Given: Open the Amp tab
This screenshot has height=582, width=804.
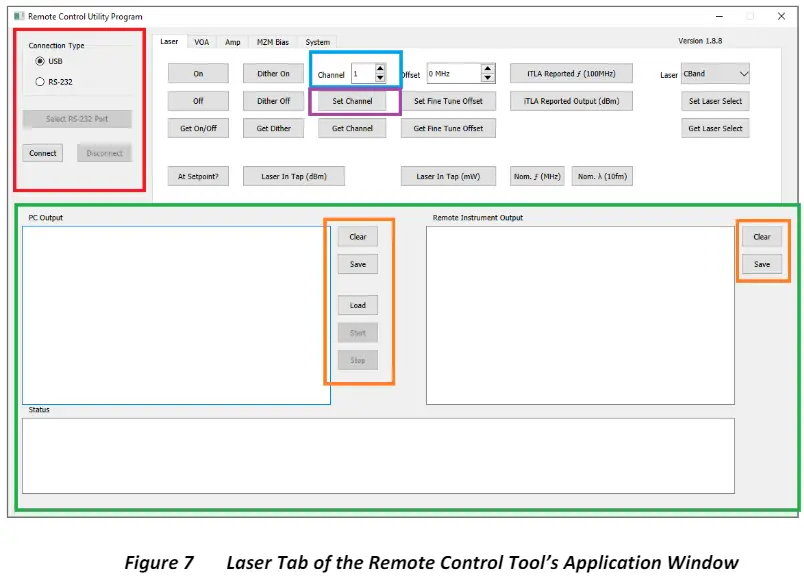Looking at the screenshot, I should [233, 42].
